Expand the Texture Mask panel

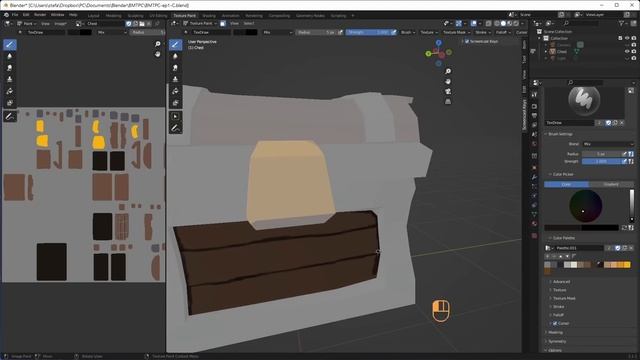(x=564, y=298)
